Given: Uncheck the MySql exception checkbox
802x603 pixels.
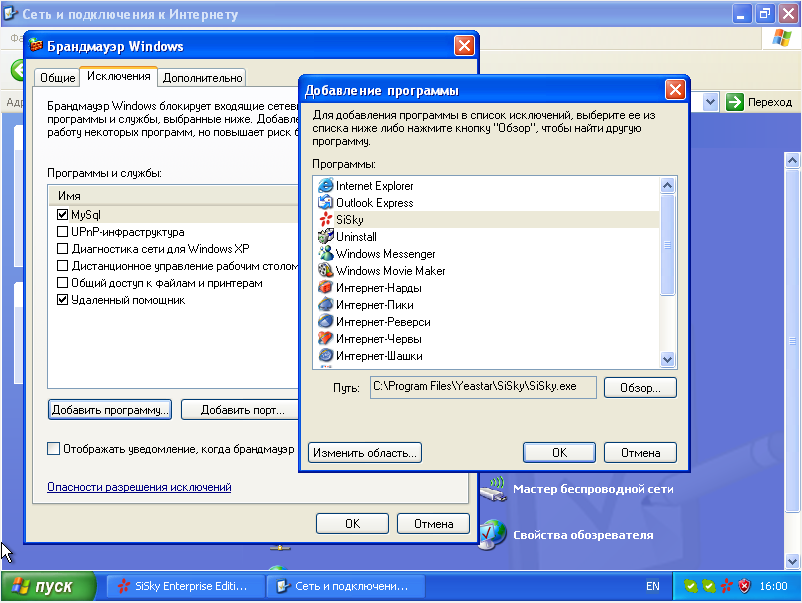Looking at the screenshot, I should coord(63,215).
